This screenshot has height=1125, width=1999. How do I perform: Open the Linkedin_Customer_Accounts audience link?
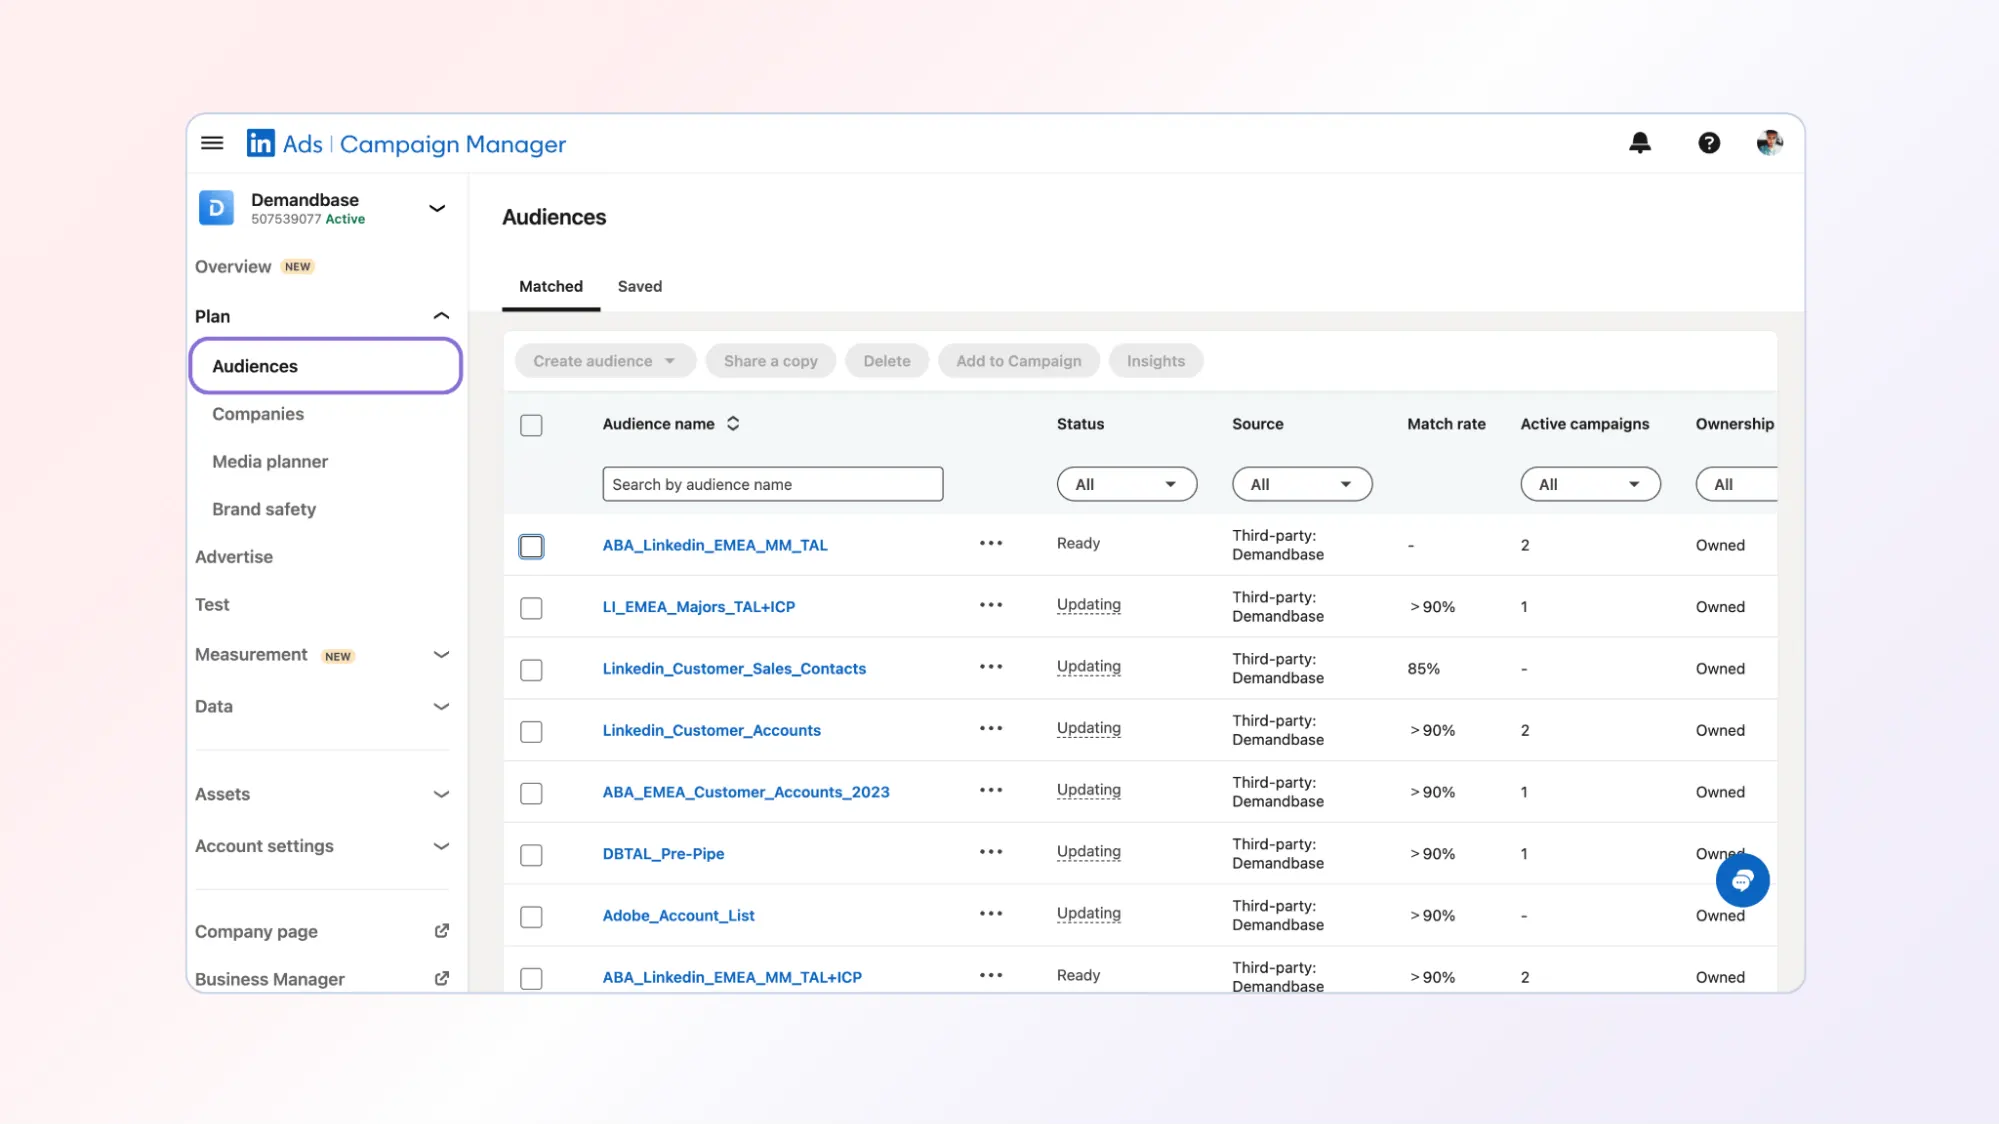click(711, 730)
